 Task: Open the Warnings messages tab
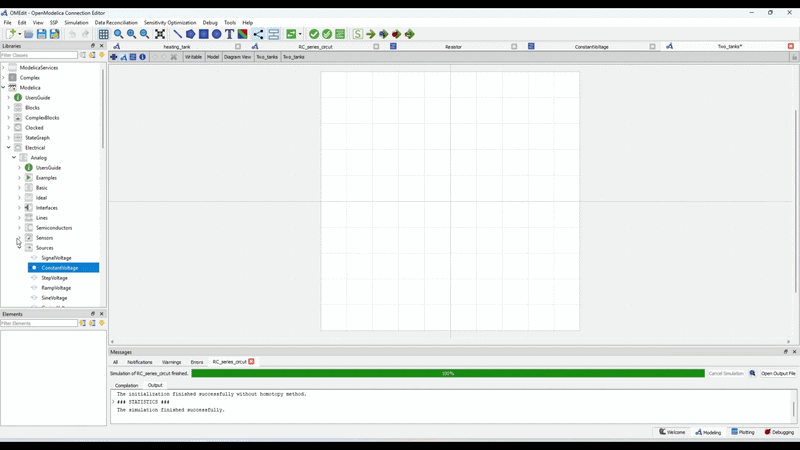click(171, 362)
